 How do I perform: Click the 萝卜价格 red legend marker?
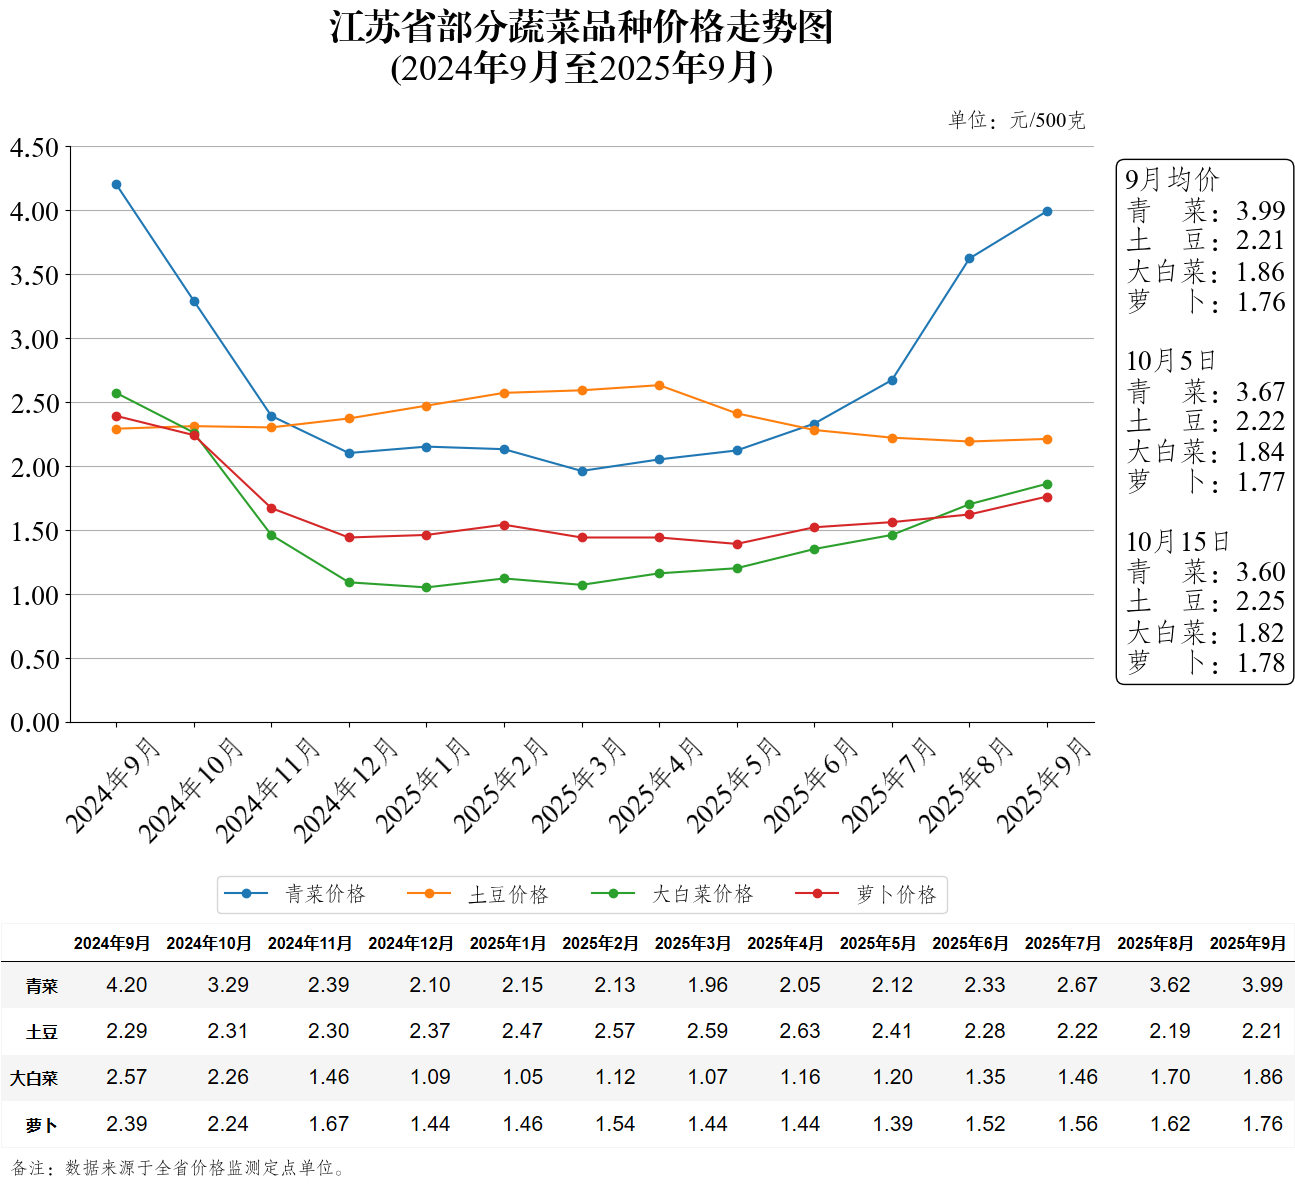pos(817,894)
